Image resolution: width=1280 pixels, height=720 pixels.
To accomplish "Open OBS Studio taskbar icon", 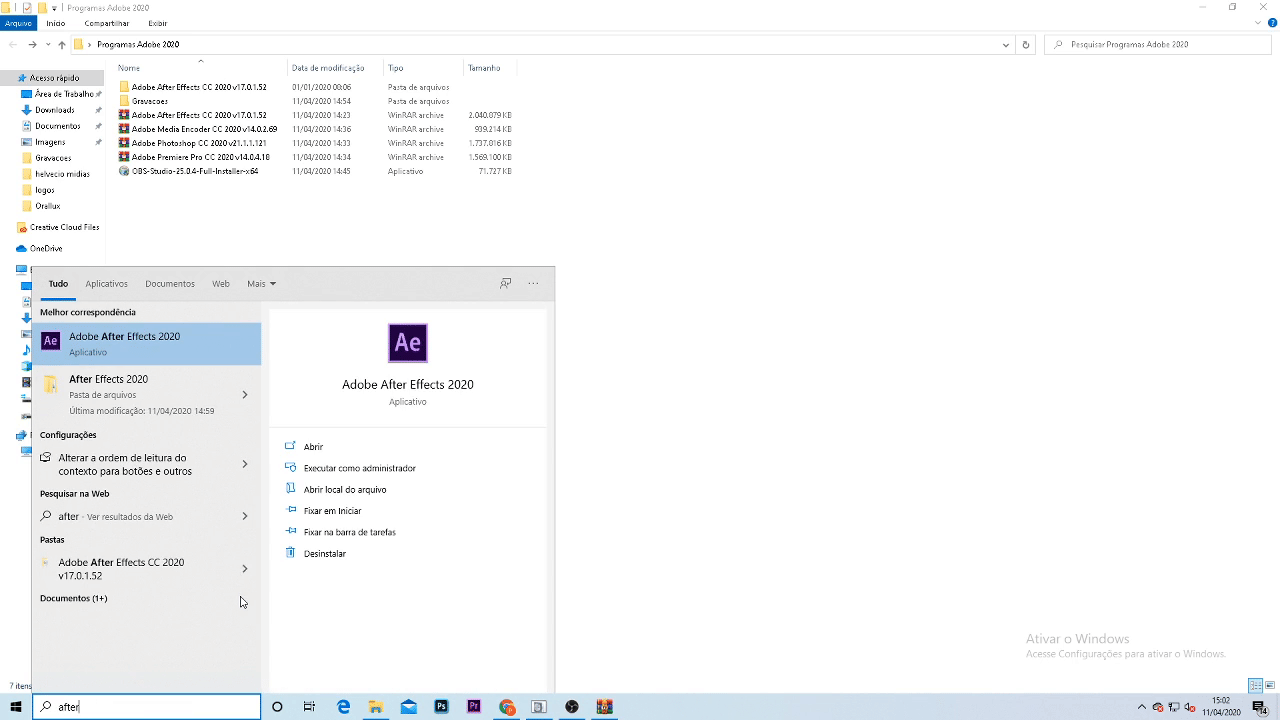I will point(572,707).
